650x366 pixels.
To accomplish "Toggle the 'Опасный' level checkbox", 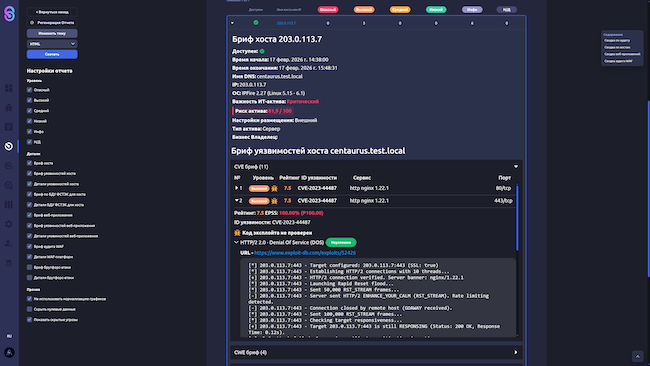I will [x=29, y=90].
